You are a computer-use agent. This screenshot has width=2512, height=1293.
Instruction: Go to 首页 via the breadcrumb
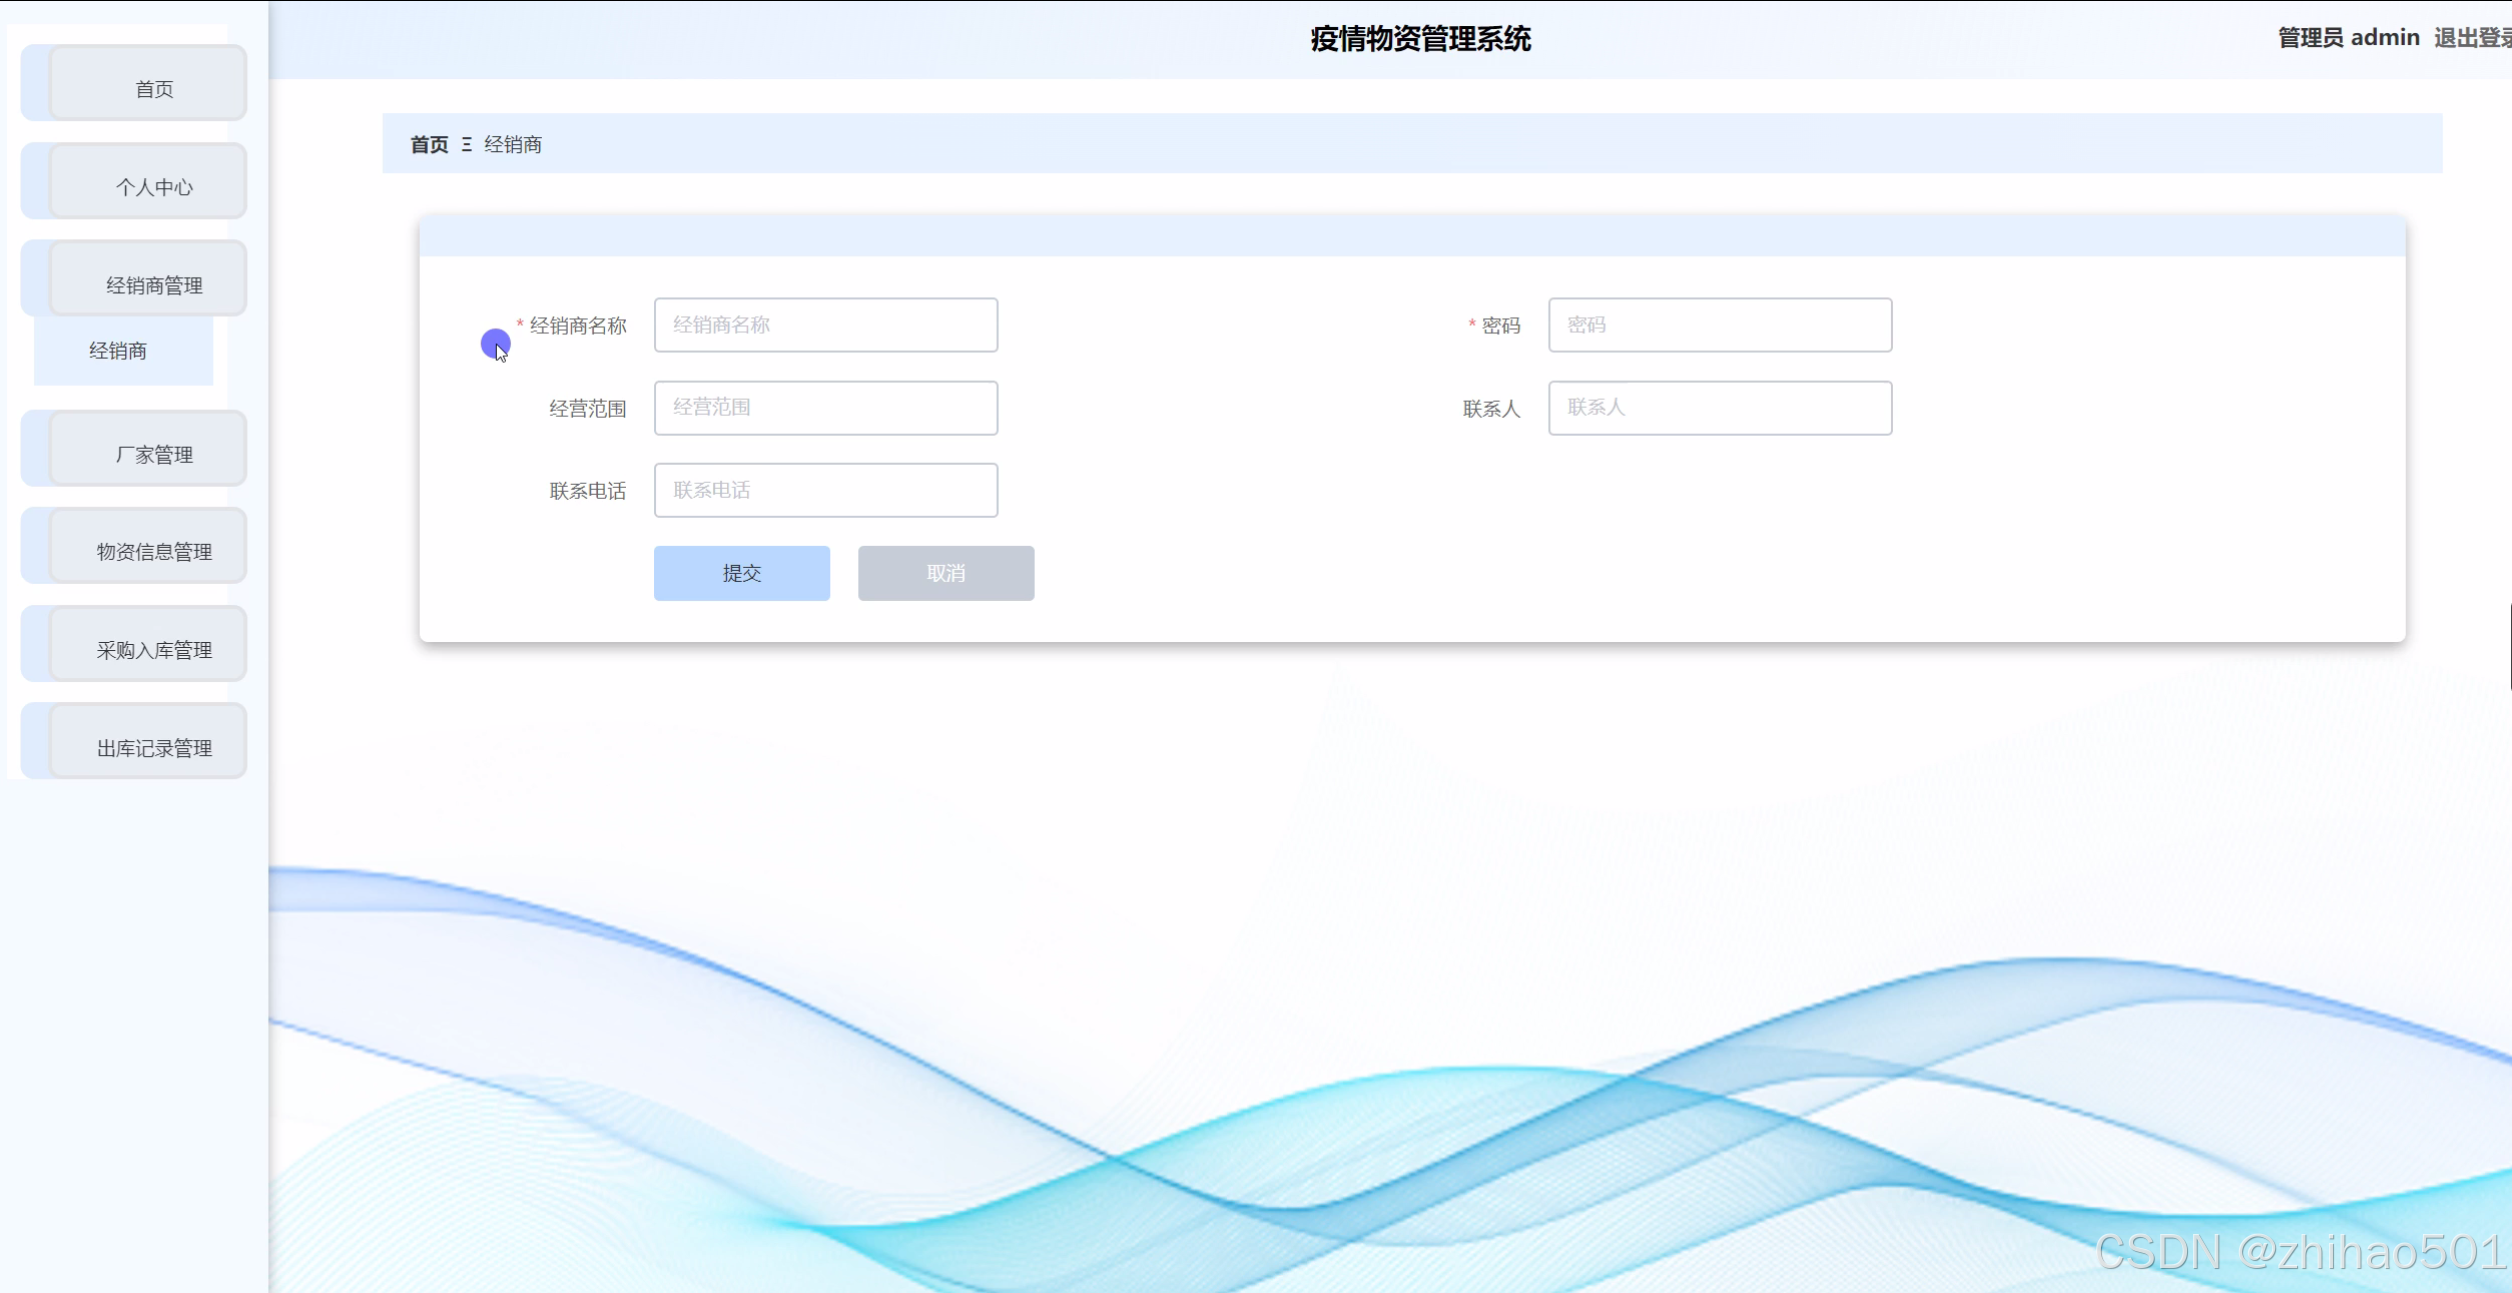429,145
